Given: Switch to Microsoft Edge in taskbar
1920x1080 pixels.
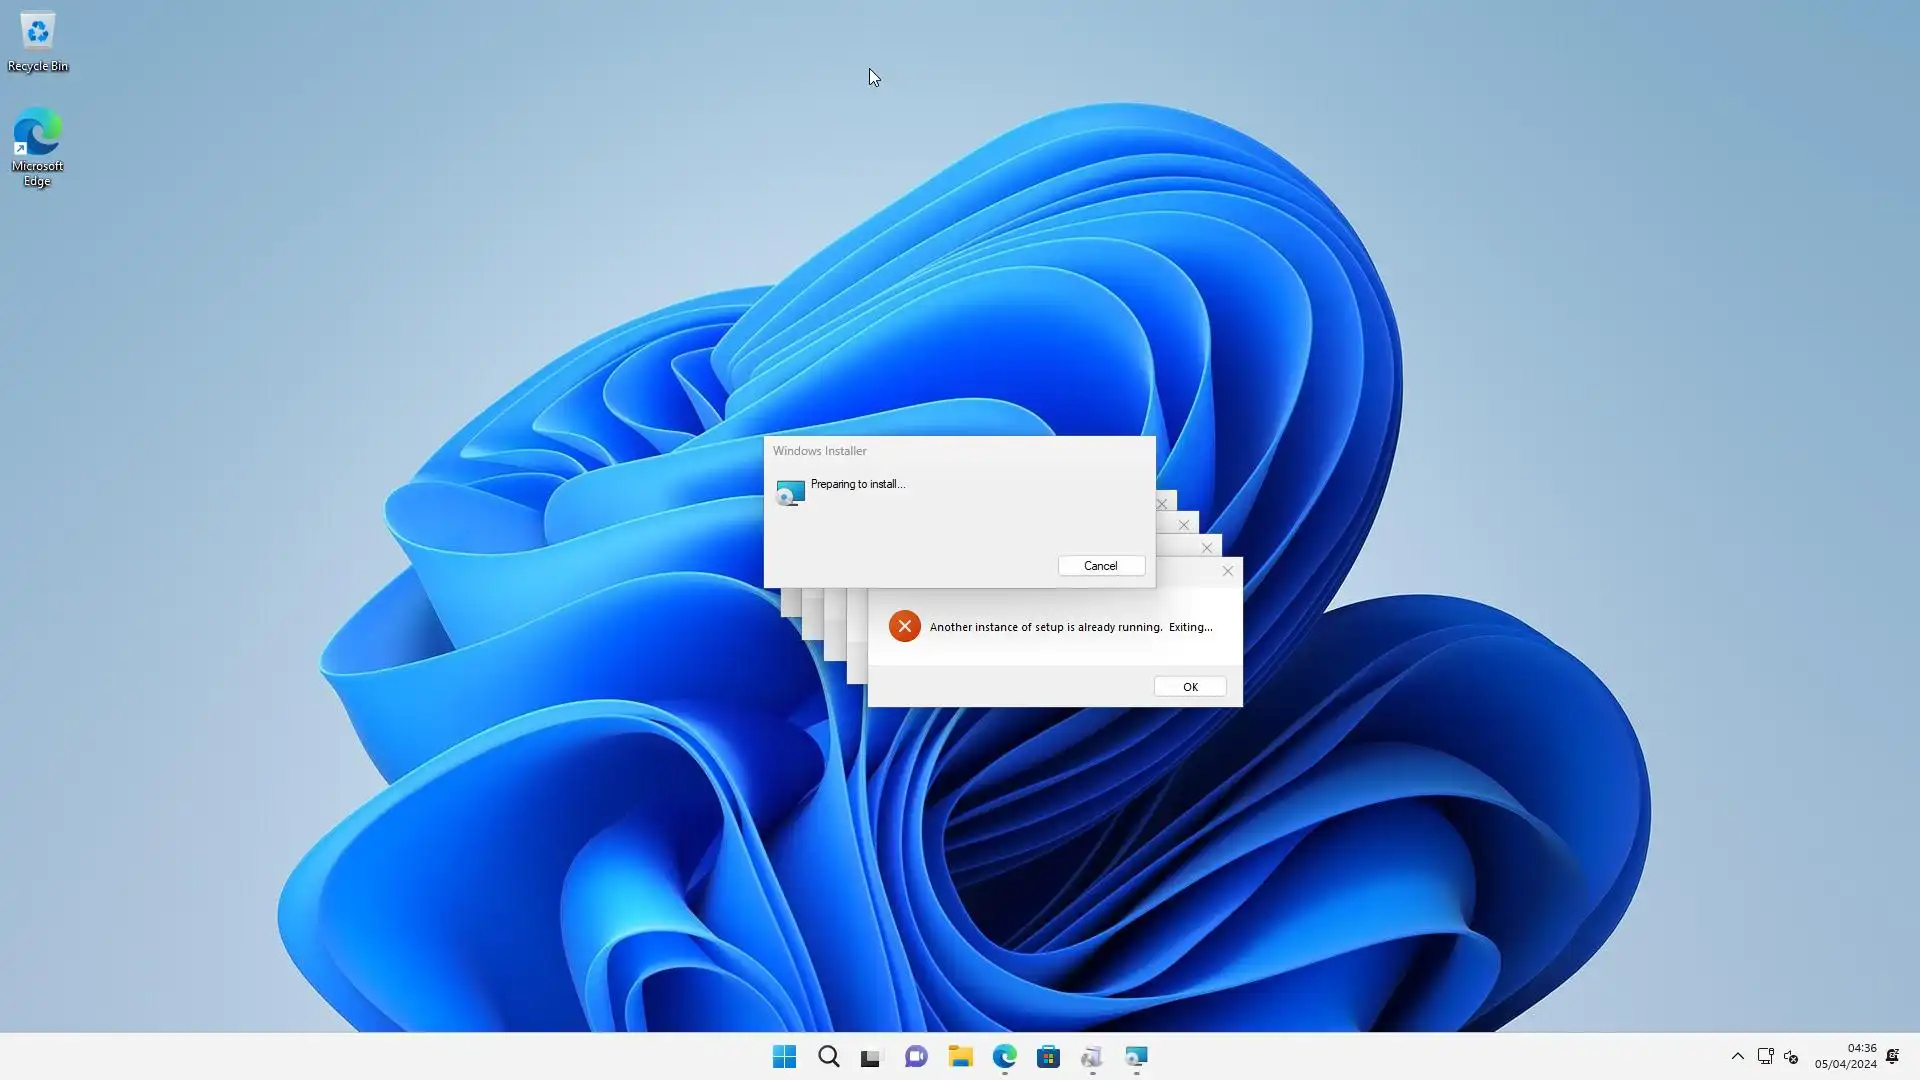Looking at the screenshot, I should [x=1004, y=1057].
